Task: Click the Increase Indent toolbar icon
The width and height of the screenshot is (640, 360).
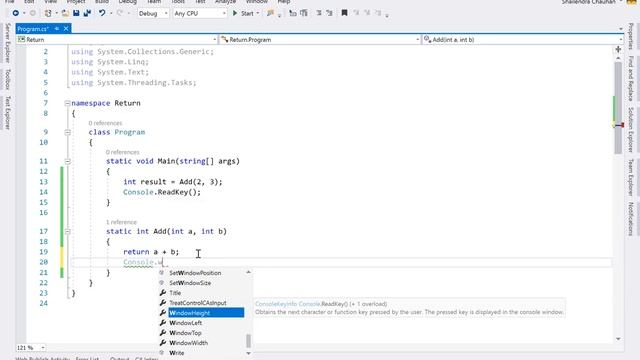Action: 304,13
